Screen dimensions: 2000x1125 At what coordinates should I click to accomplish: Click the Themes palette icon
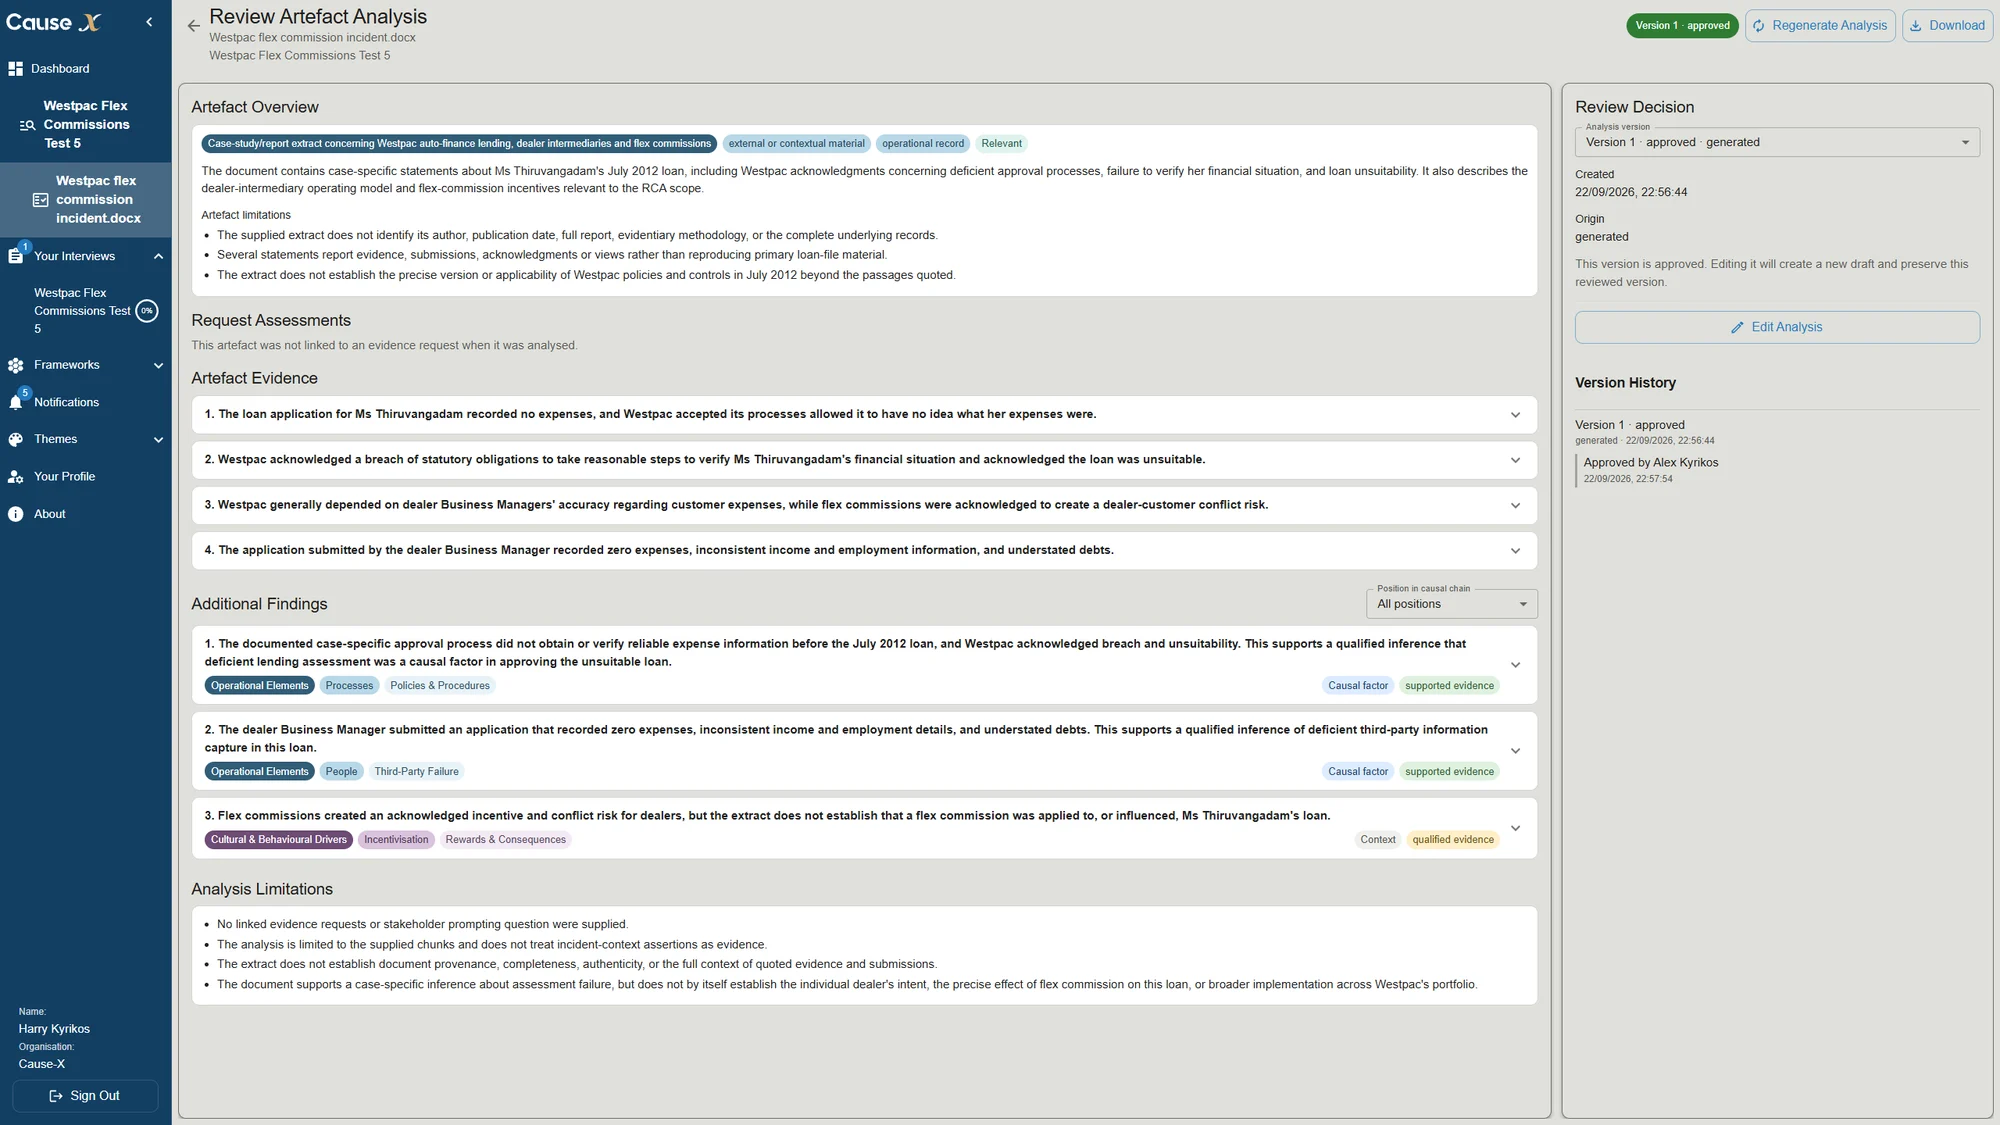click(x=15, y=439)
